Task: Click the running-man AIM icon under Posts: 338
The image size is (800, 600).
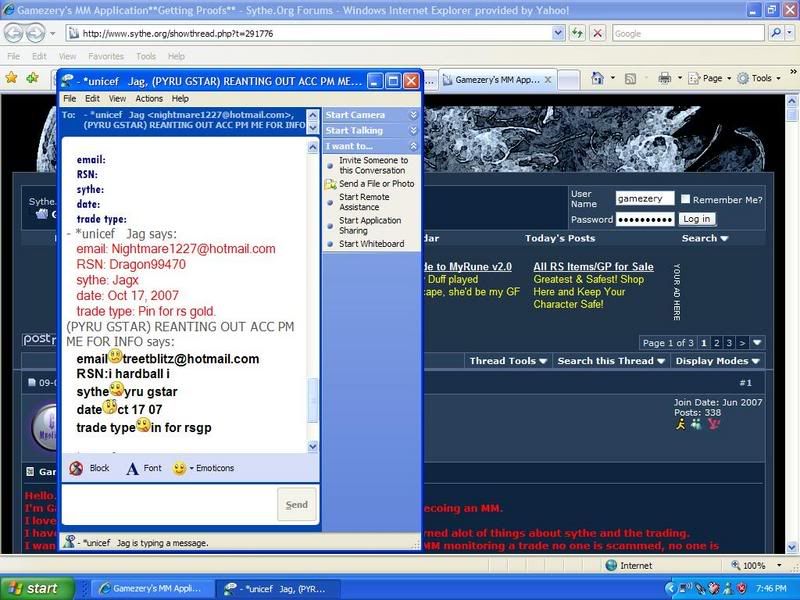Action: (x=681, y=424)
